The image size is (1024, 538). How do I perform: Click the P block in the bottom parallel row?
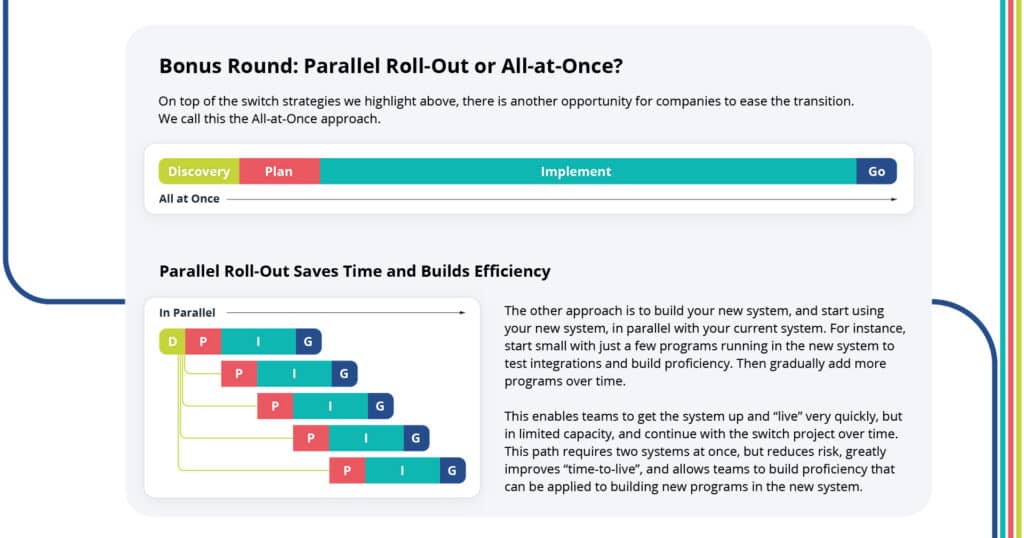347,470
